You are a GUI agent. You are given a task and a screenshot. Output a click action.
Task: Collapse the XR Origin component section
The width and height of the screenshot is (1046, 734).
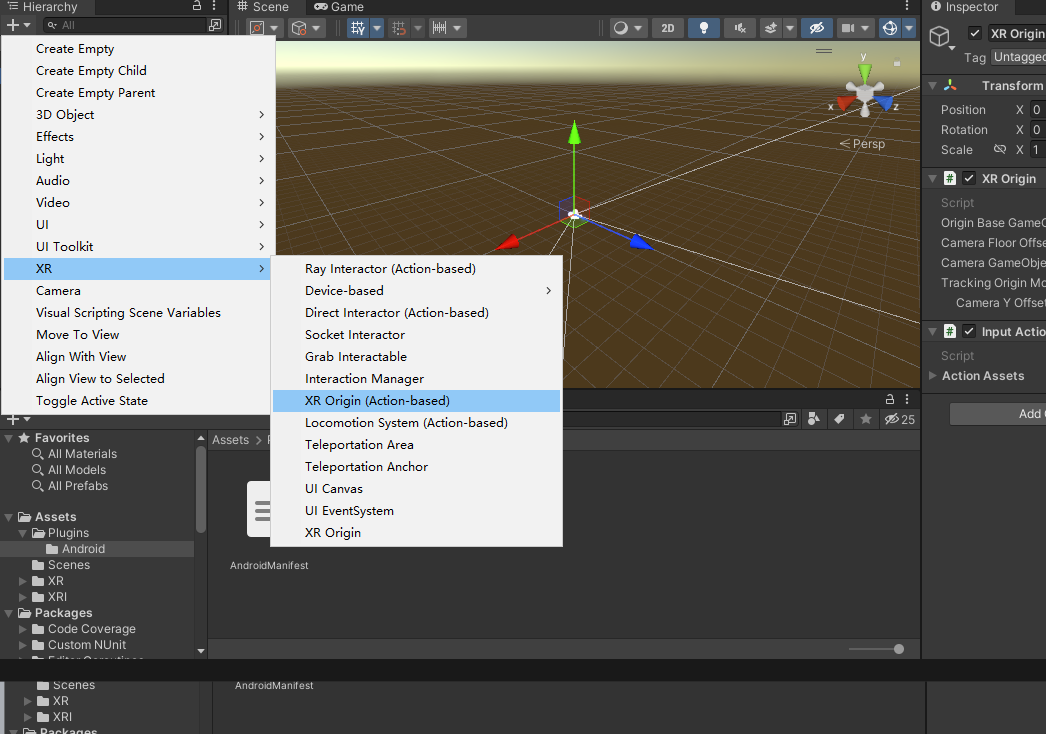click(933, 178)
